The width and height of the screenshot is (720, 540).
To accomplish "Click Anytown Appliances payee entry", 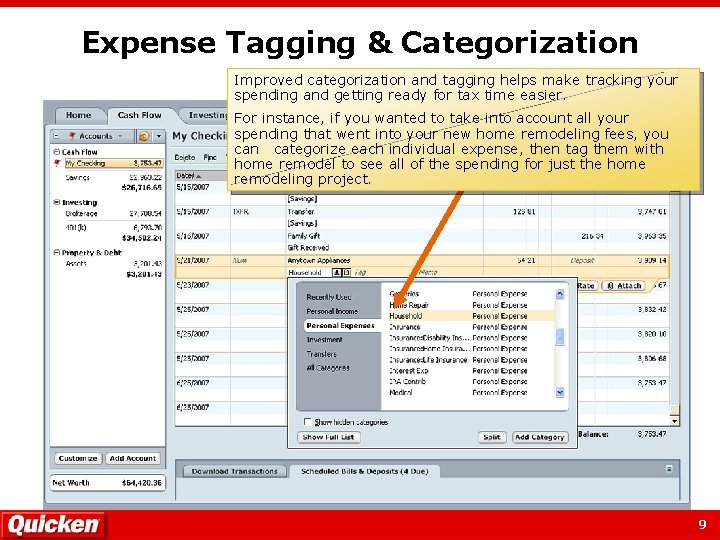I will pyautogui.click(x=319, y=260).
